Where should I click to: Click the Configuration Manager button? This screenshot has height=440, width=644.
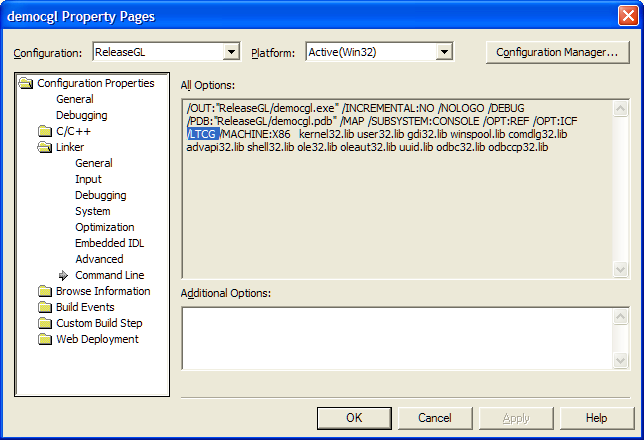[x=557, y=53]
